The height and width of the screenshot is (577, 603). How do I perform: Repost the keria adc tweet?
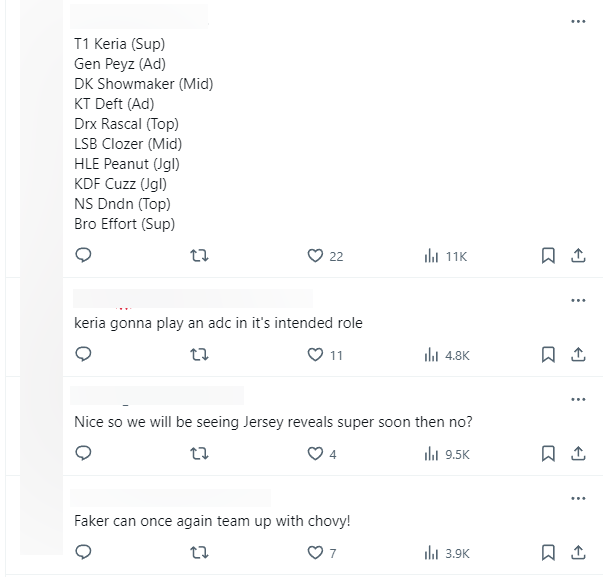coord(199,354)
